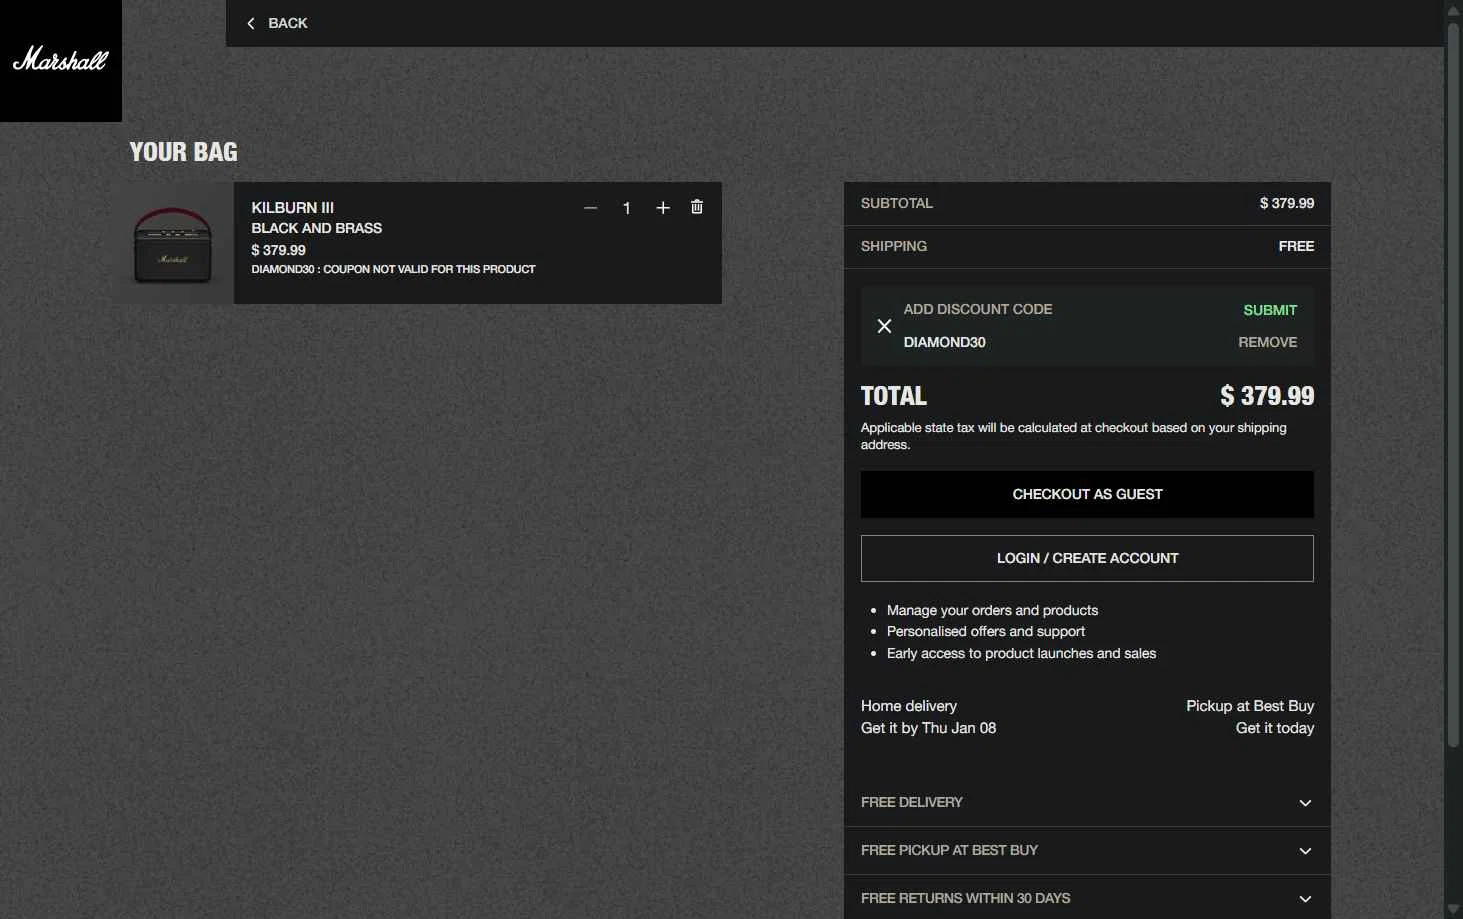Click the BACK chevron arrow icon
The width and height of the screenshot is (1463, 919).
pyautogui.click(x=251, y=23)
